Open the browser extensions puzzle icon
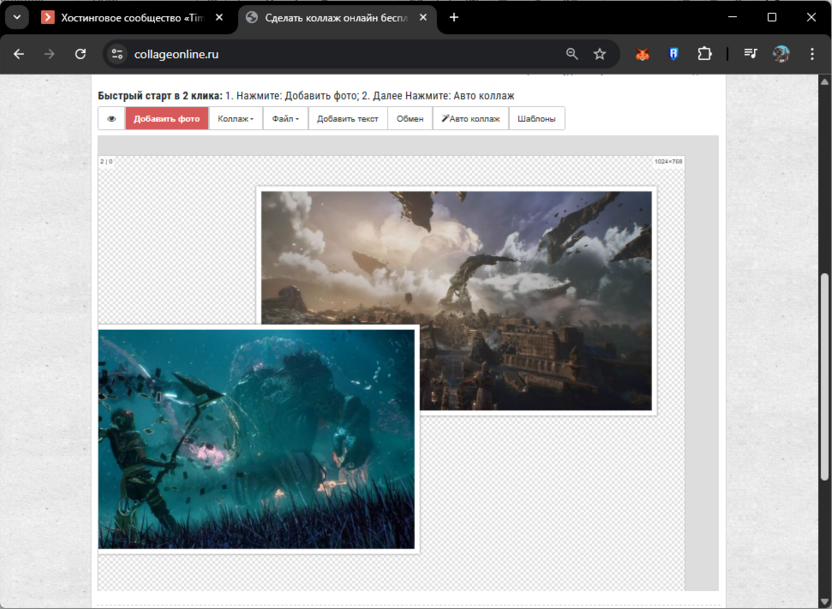 pos(705,54)
